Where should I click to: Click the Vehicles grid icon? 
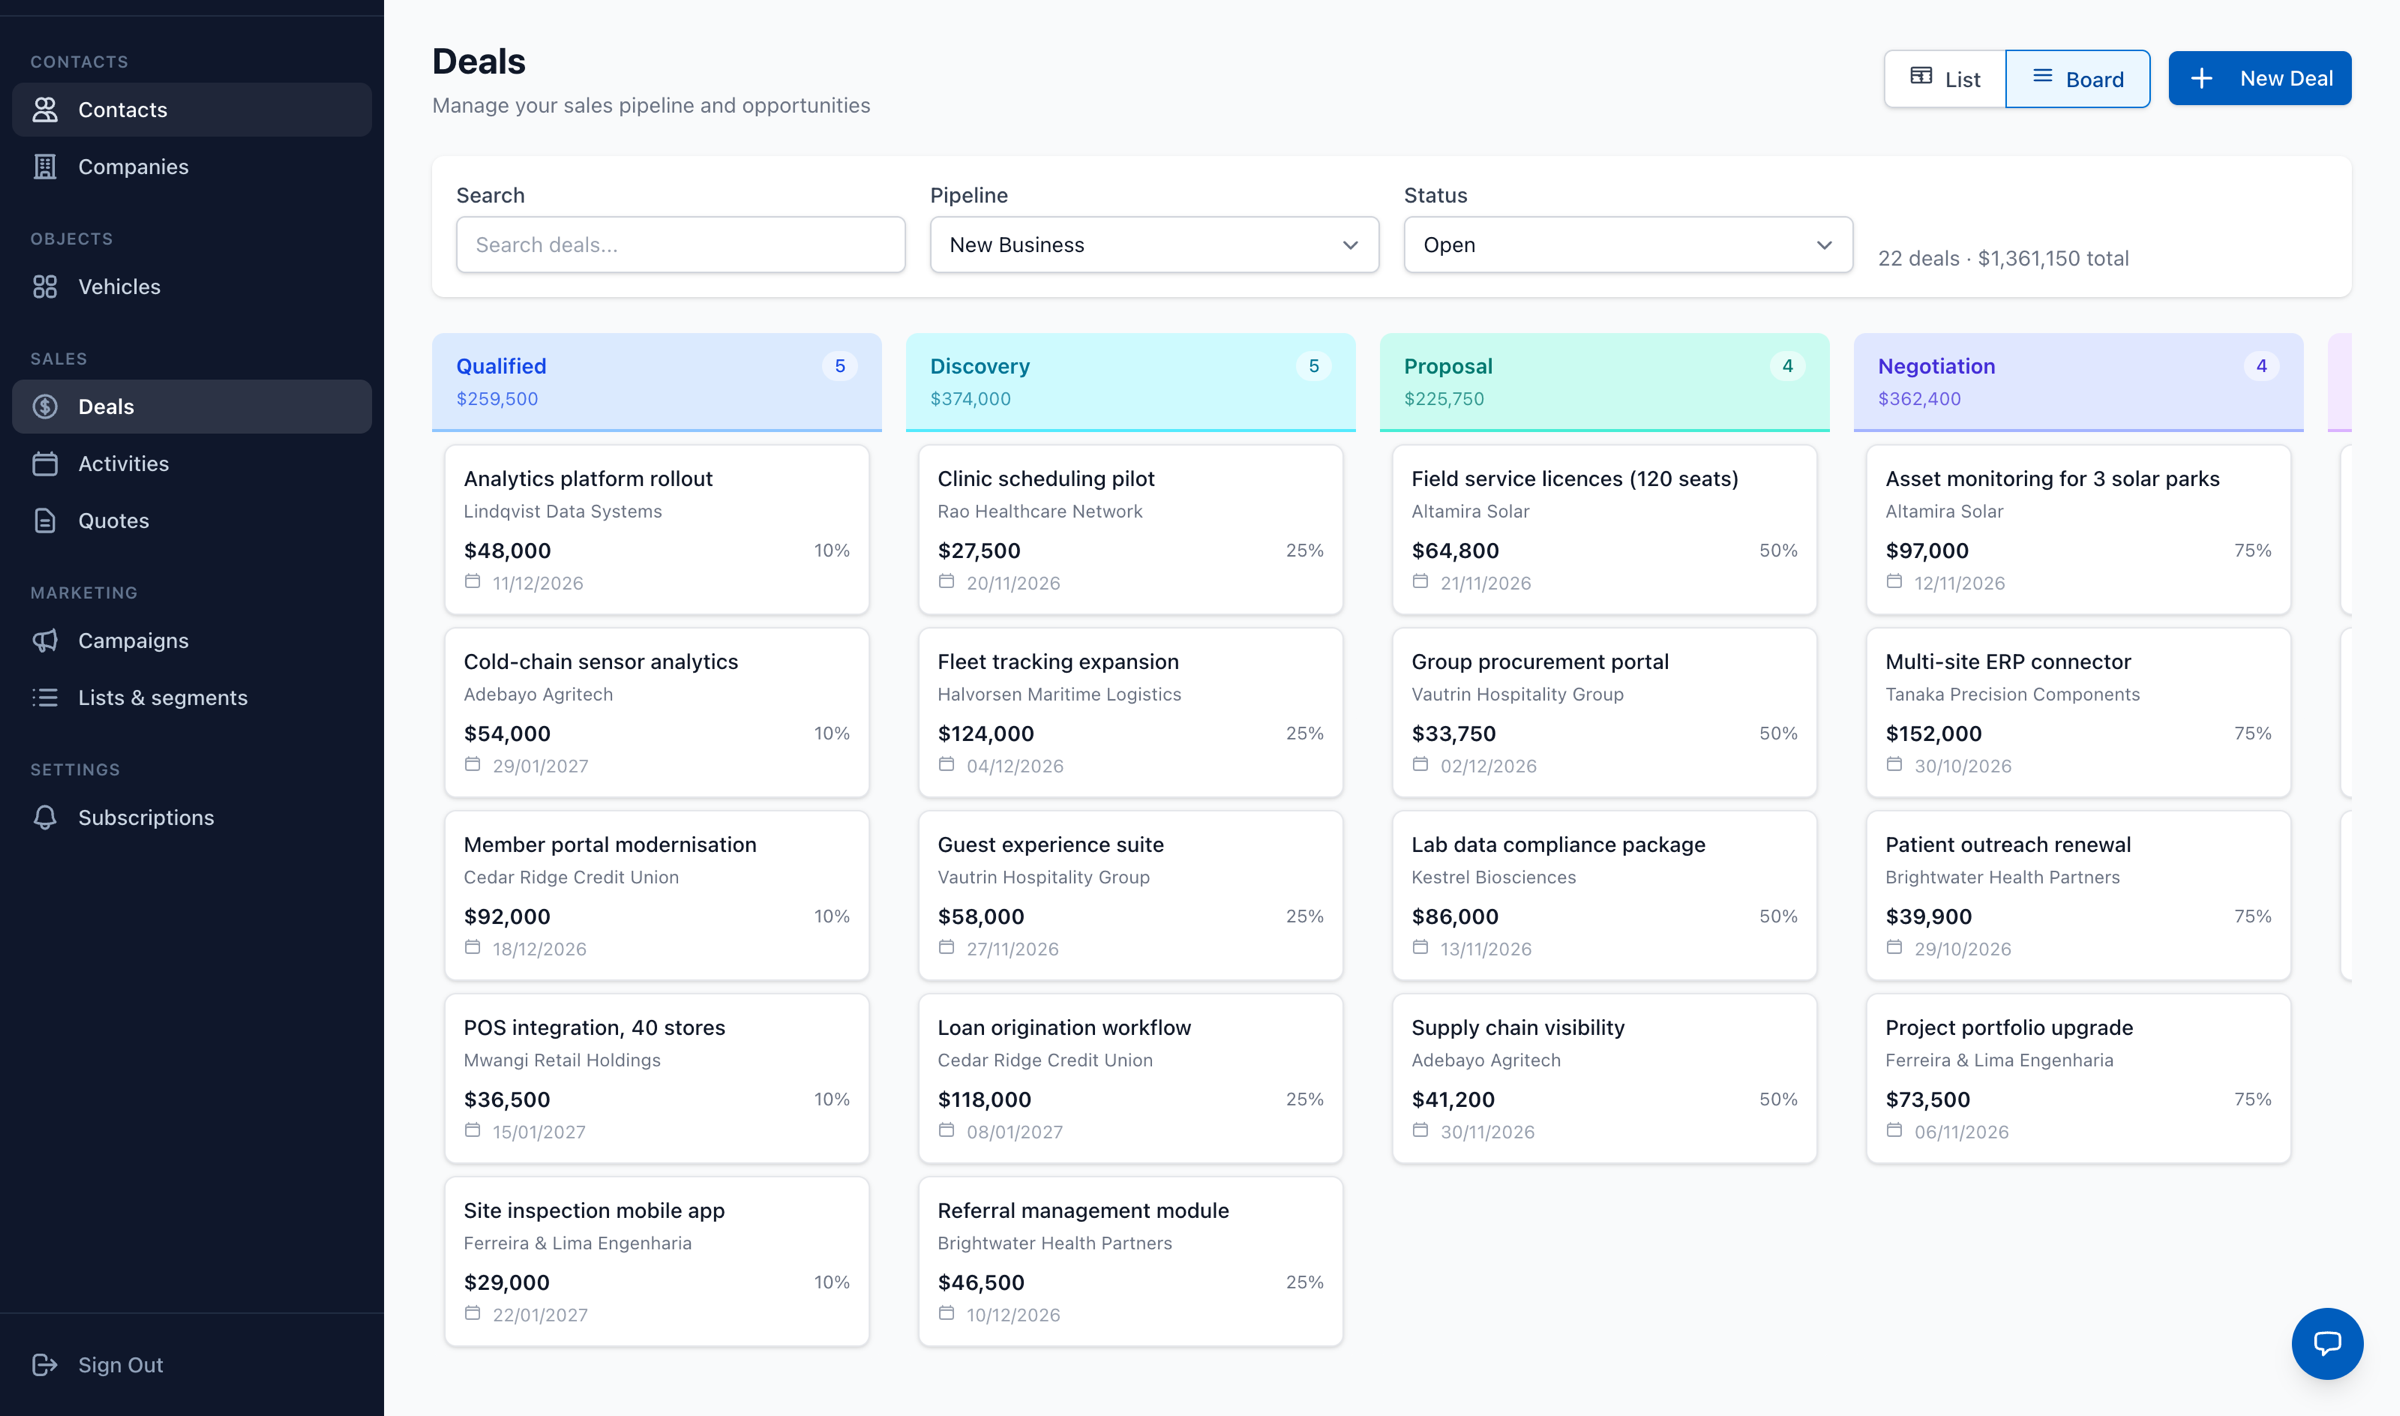45,286
